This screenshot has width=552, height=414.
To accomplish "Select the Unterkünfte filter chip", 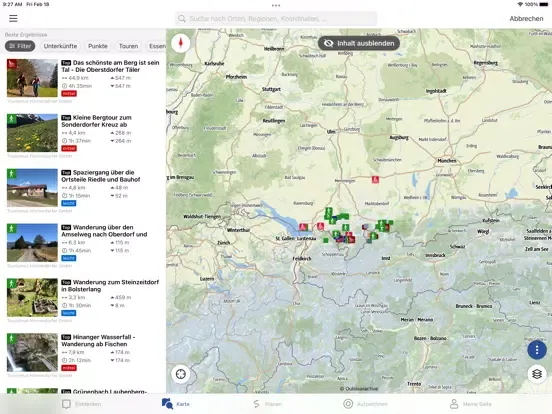I will (x=60, y=46).
